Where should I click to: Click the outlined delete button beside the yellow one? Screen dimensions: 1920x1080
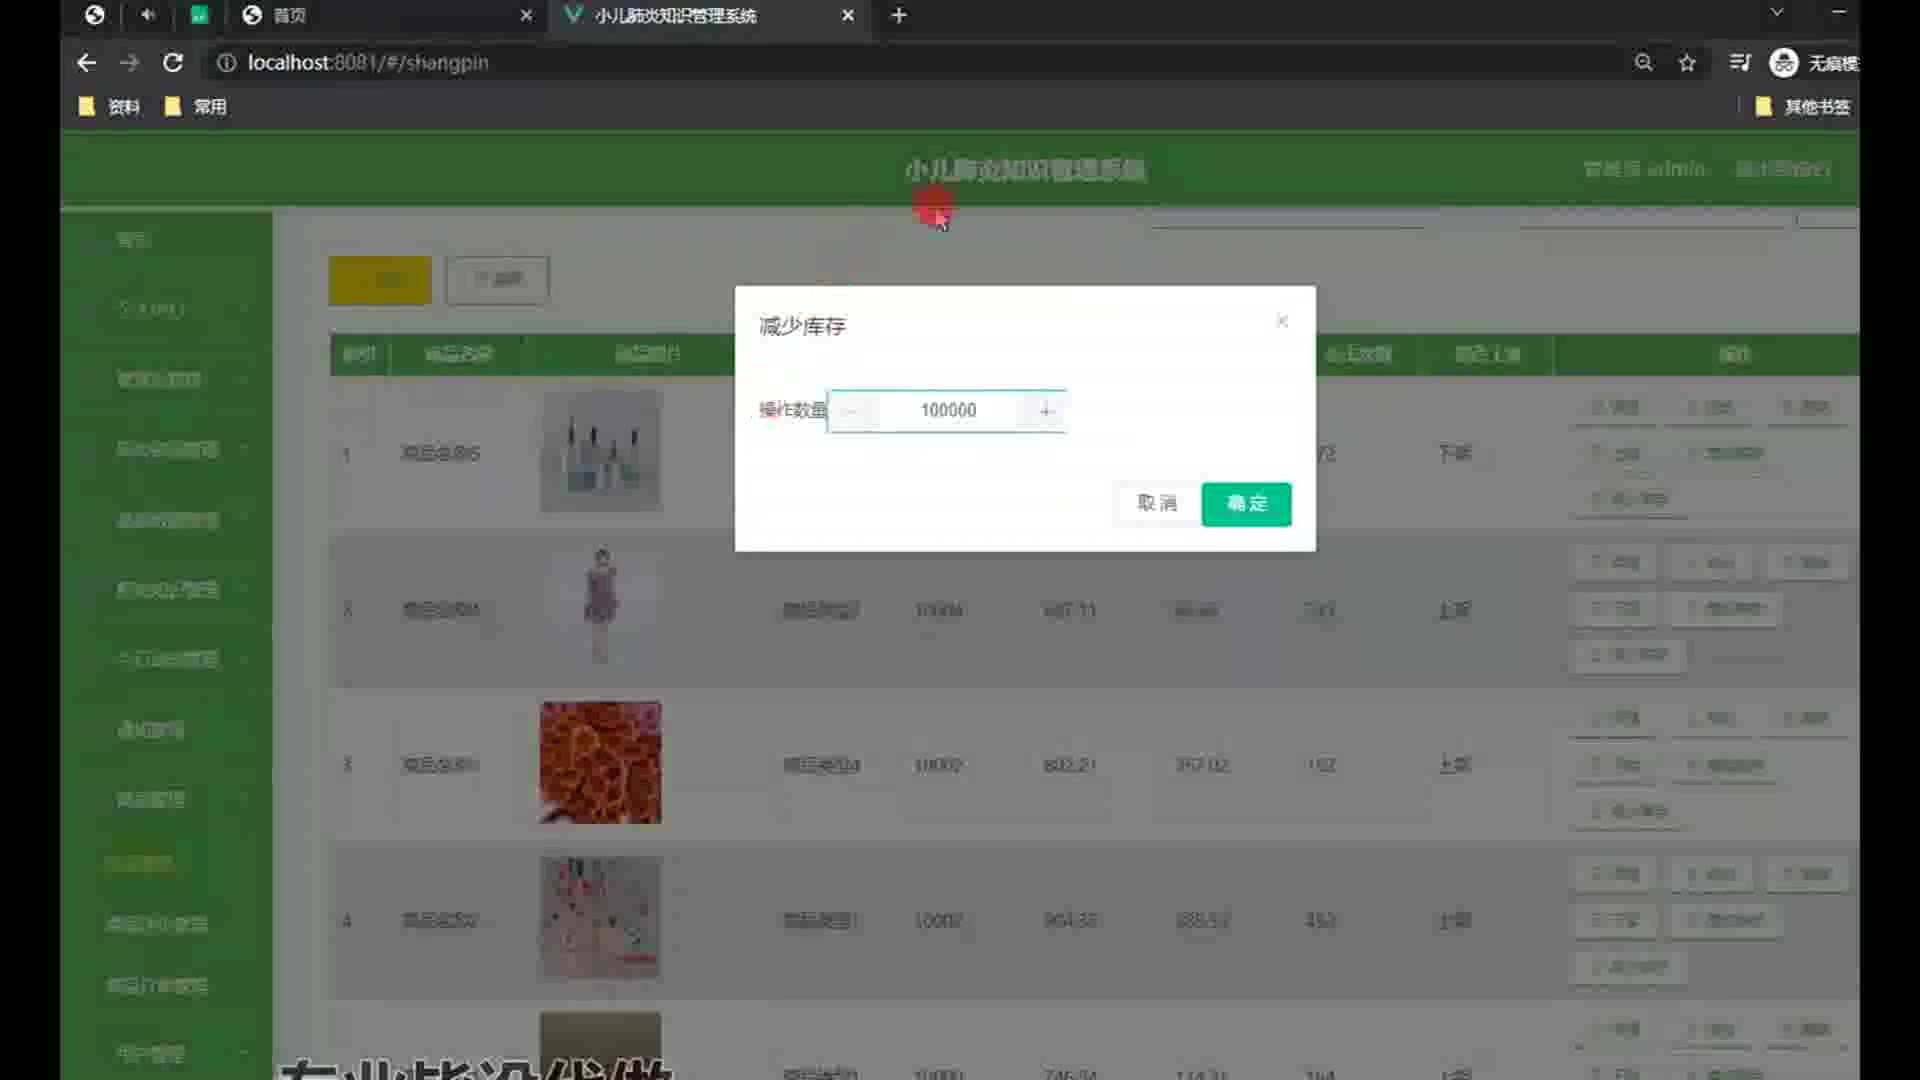(x=497, y=280)
